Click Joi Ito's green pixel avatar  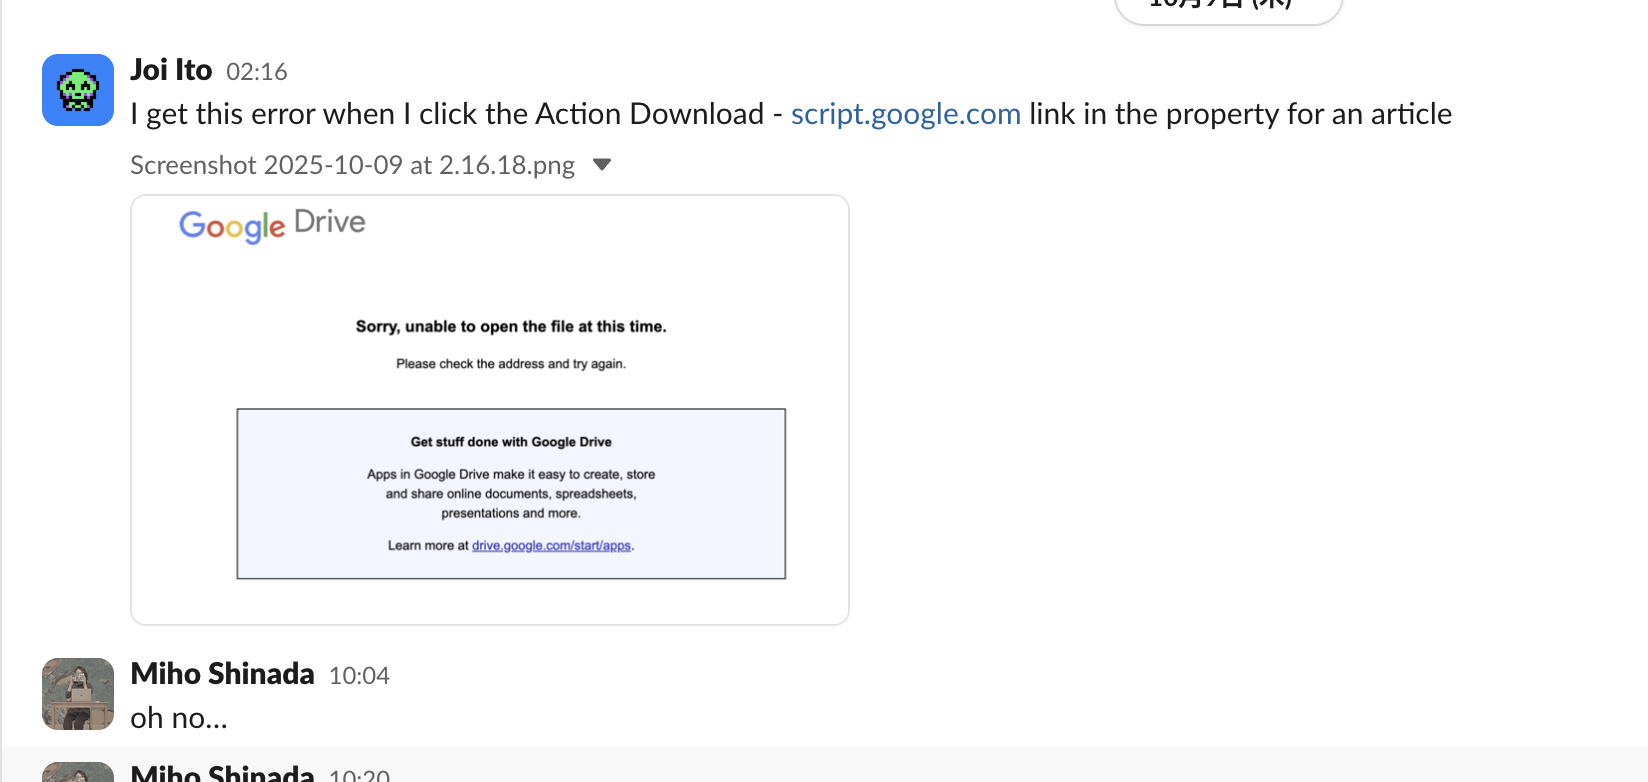coord(78,90)
